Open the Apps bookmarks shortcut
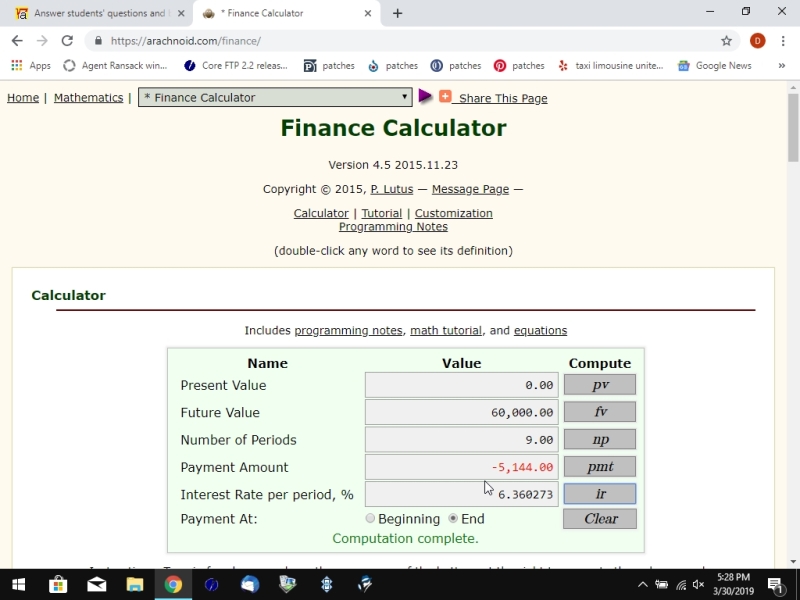The height and width of the screenshot is (600, 800). [31, 65]
